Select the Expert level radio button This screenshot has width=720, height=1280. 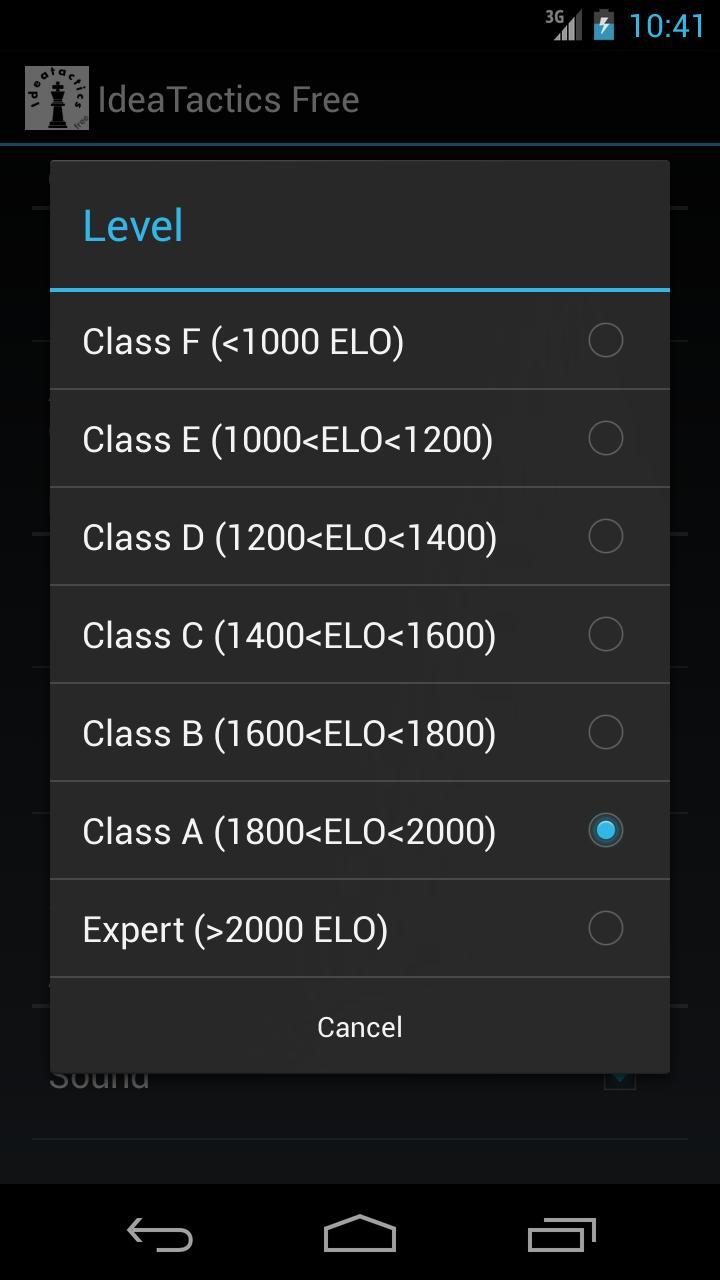pyautogui.click(x=605, y=928)
